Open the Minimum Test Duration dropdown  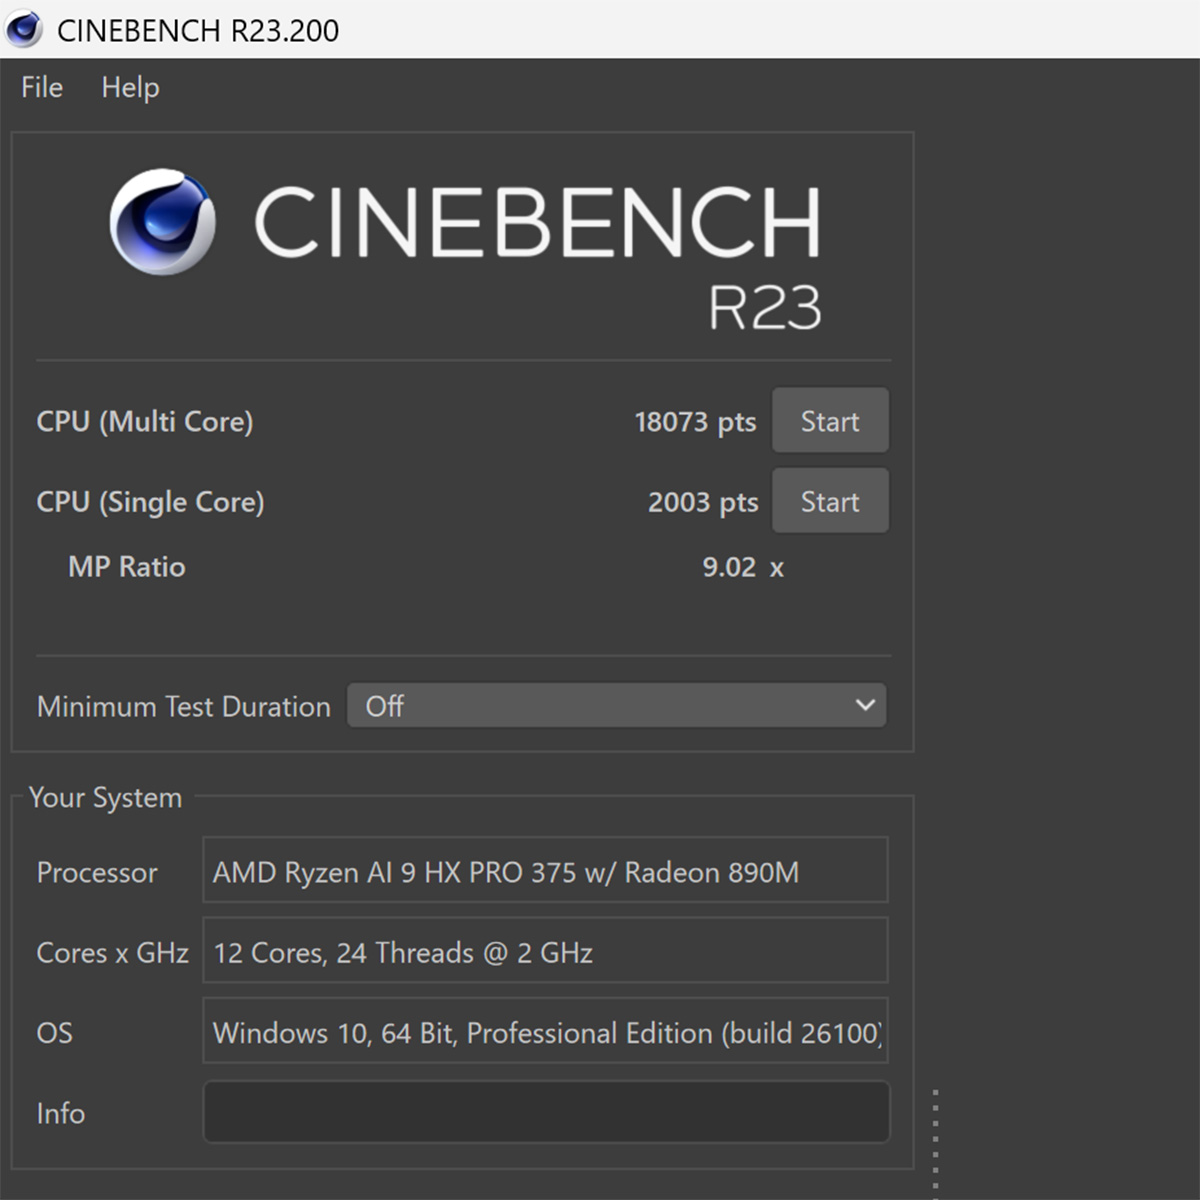click(617, 706)
